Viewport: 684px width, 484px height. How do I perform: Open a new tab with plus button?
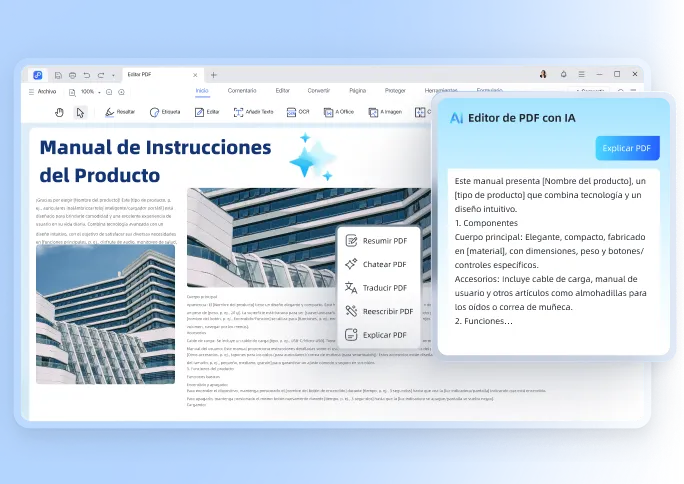214,75
